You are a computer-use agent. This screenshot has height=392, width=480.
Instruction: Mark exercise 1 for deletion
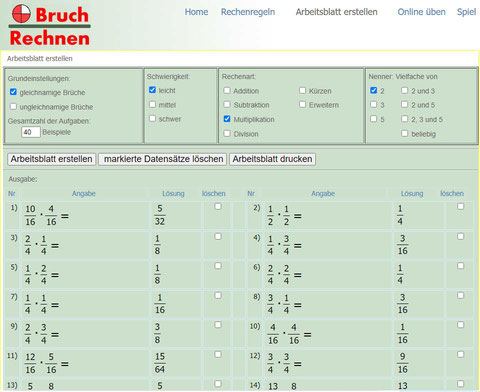218,207
